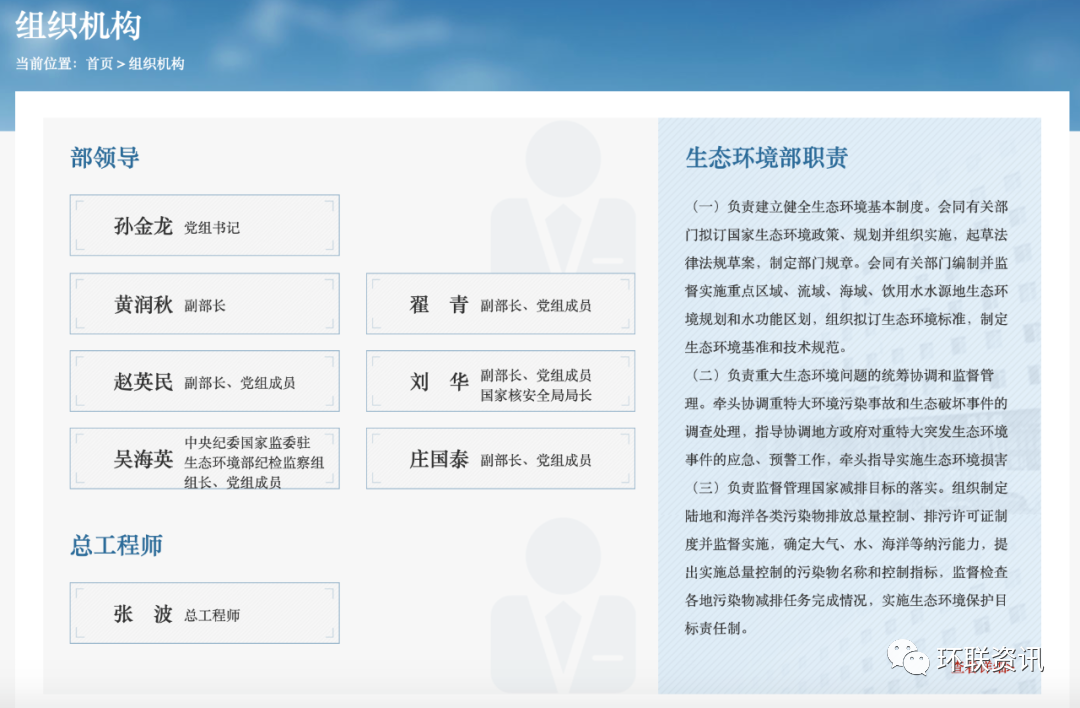Open 黄润秋 副部长 leader card

point(205,304)
